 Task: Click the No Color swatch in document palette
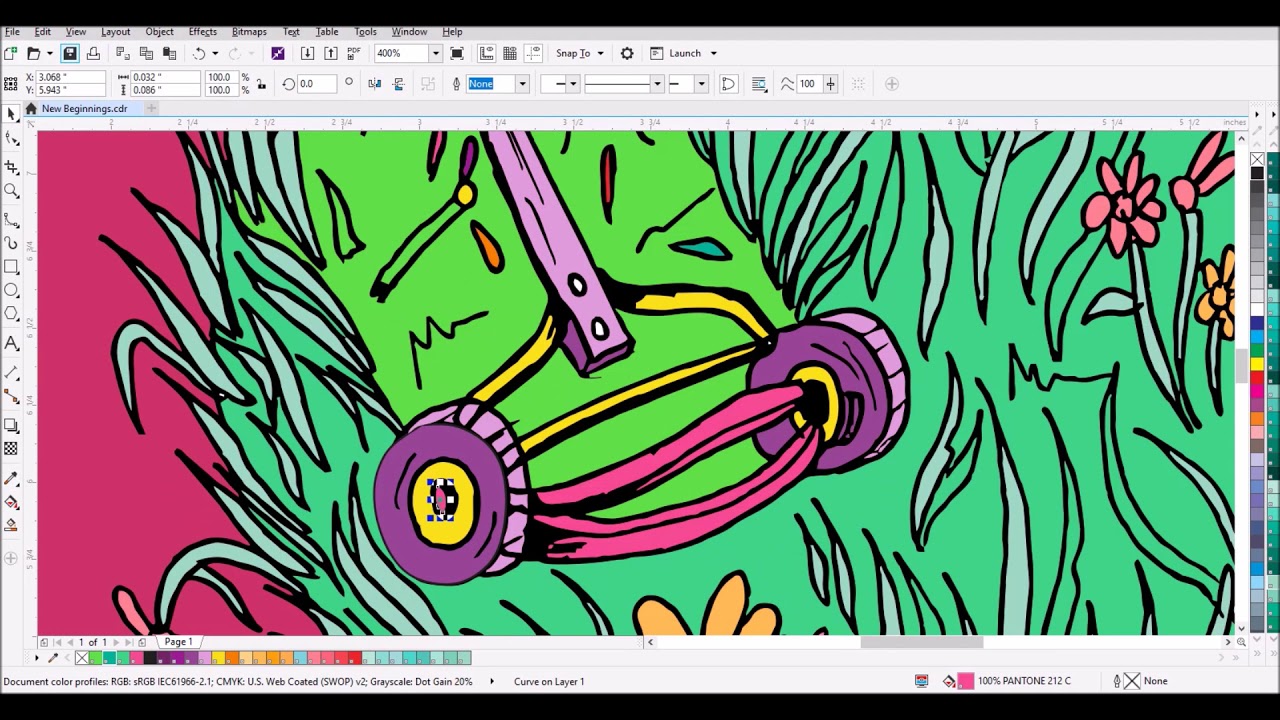point(82,657)
